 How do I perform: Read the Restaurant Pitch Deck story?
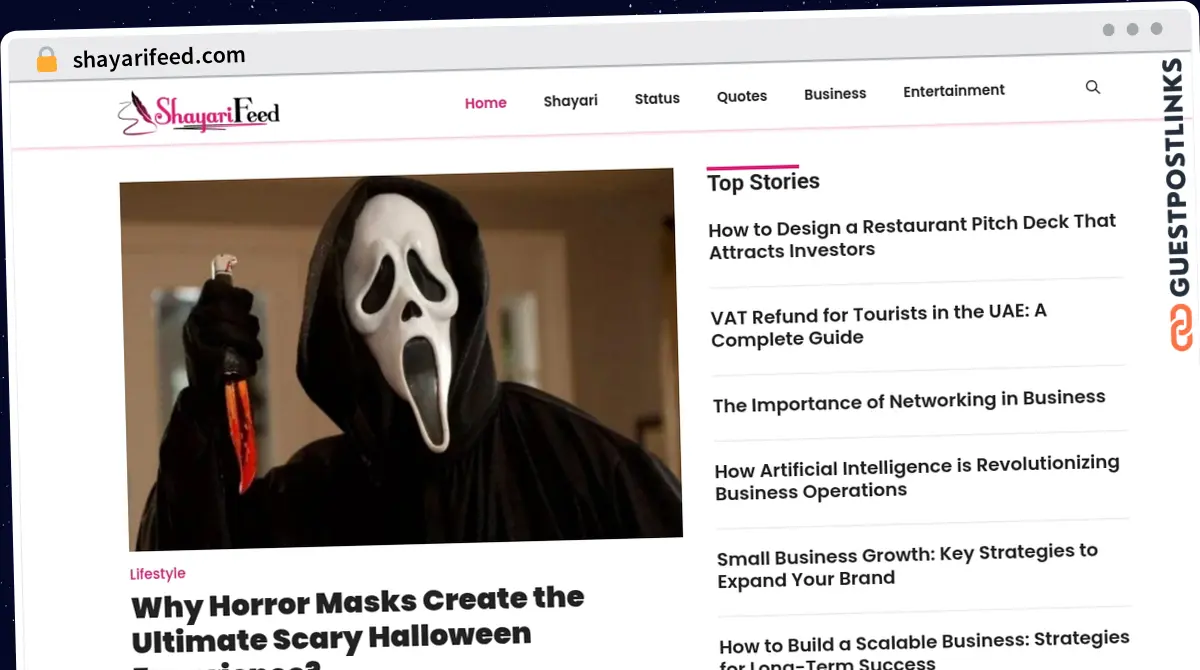point(911,237)
